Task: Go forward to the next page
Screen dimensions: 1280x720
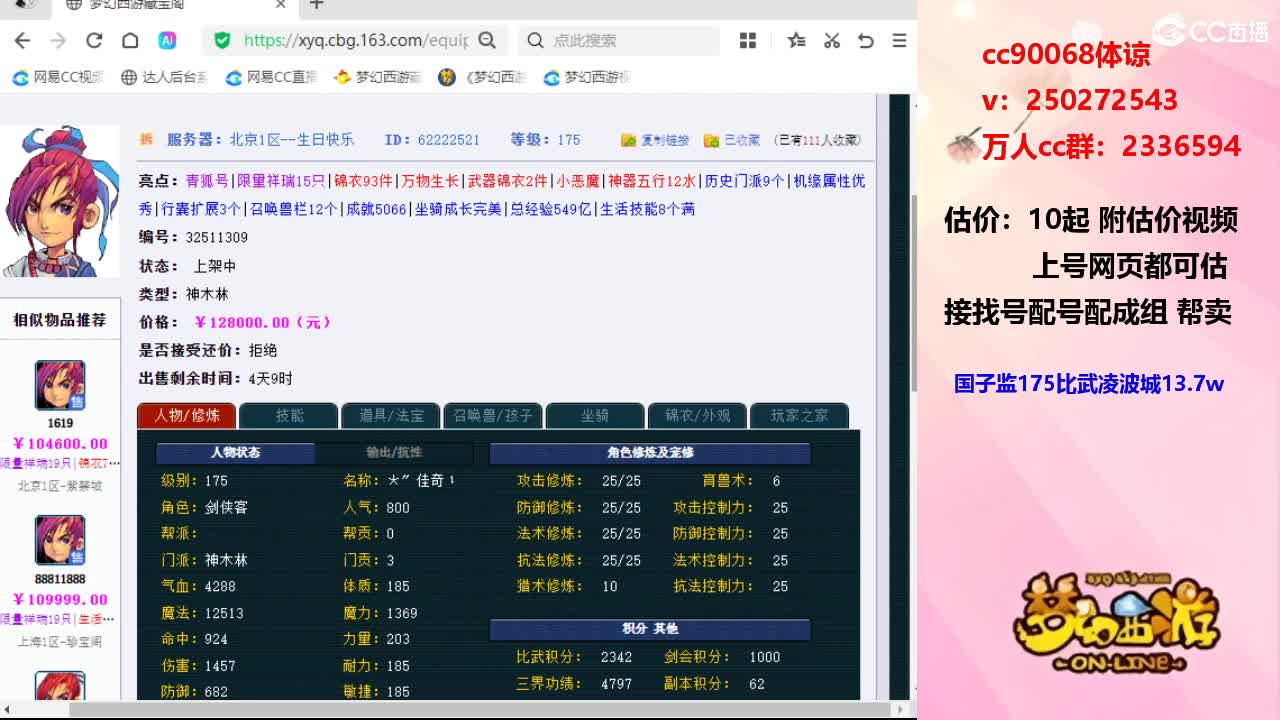Action: click(x=58, y=40)
